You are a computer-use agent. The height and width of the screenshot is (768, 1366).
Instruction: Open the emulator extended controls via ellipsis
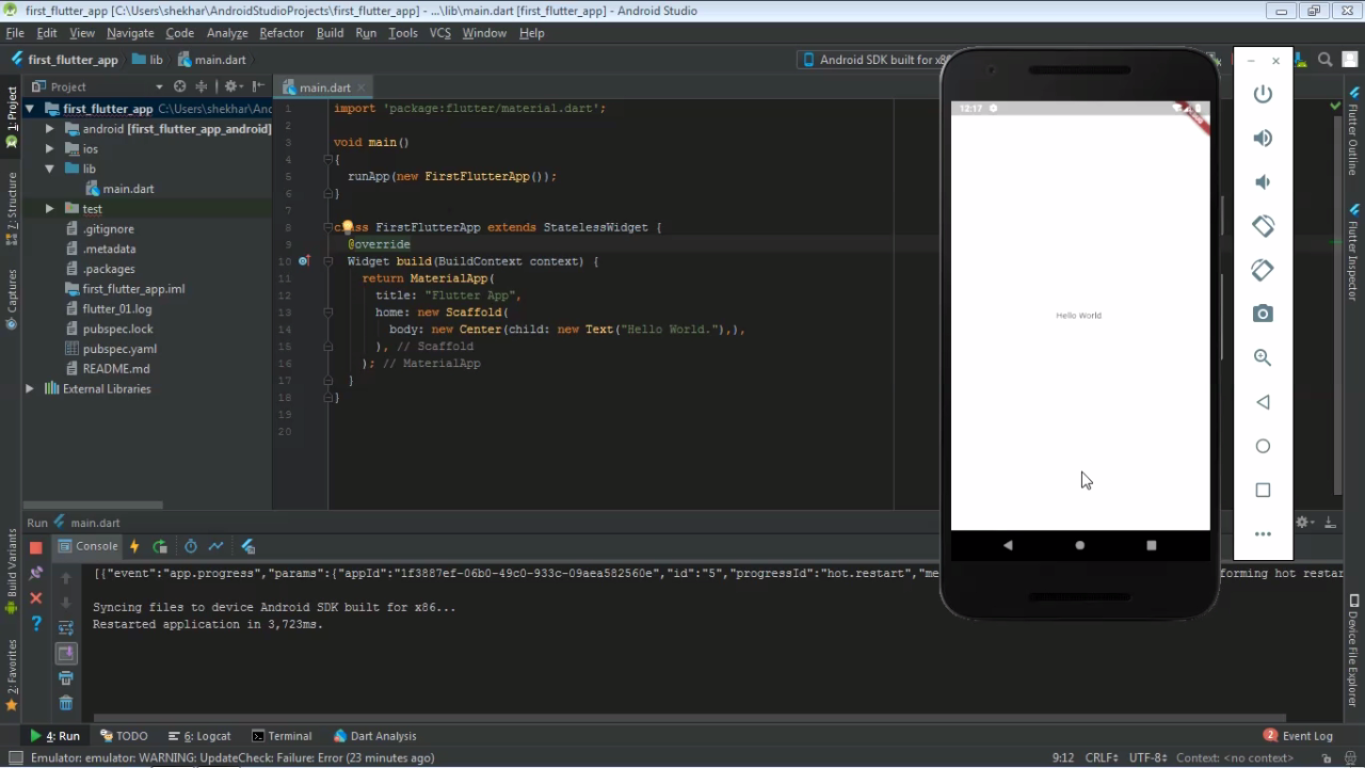[x=1263, y=534]
